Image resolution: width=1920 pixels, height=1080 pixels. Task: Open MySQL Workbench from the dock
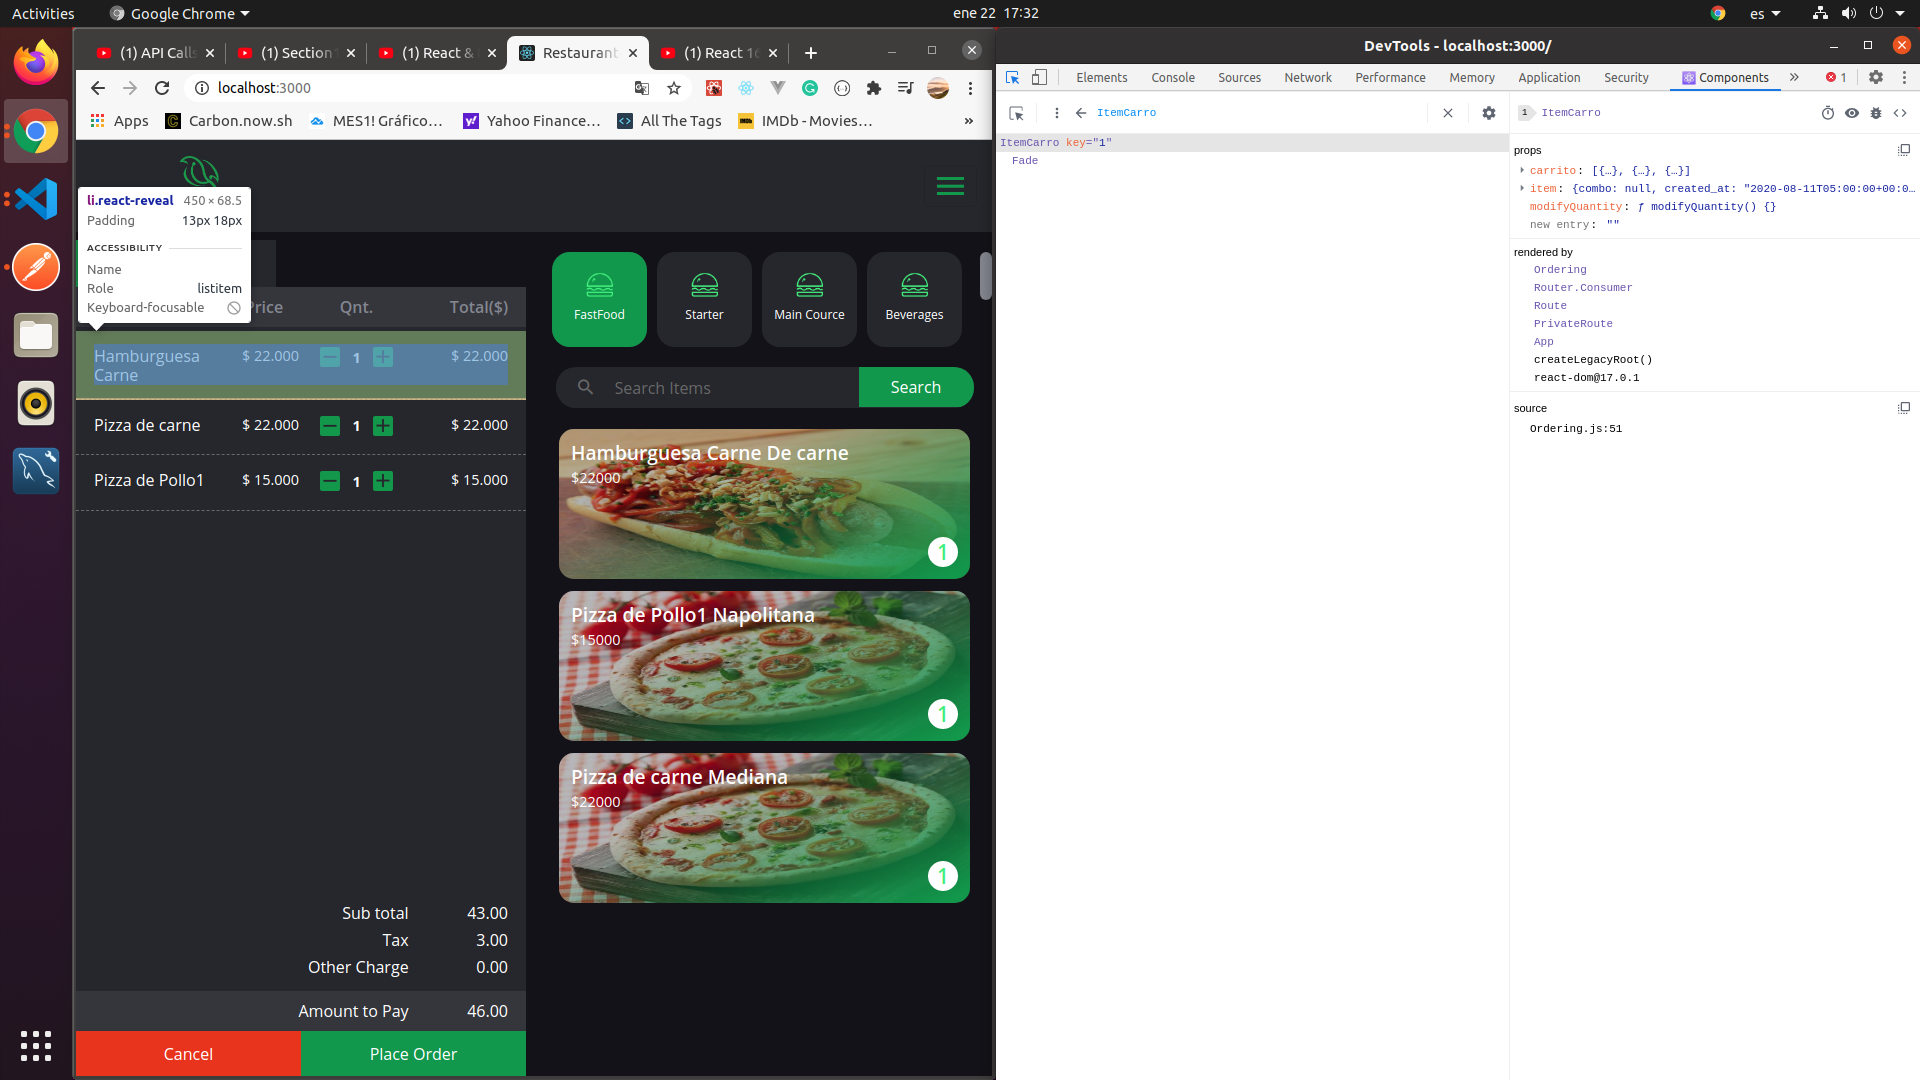point(36,471)
